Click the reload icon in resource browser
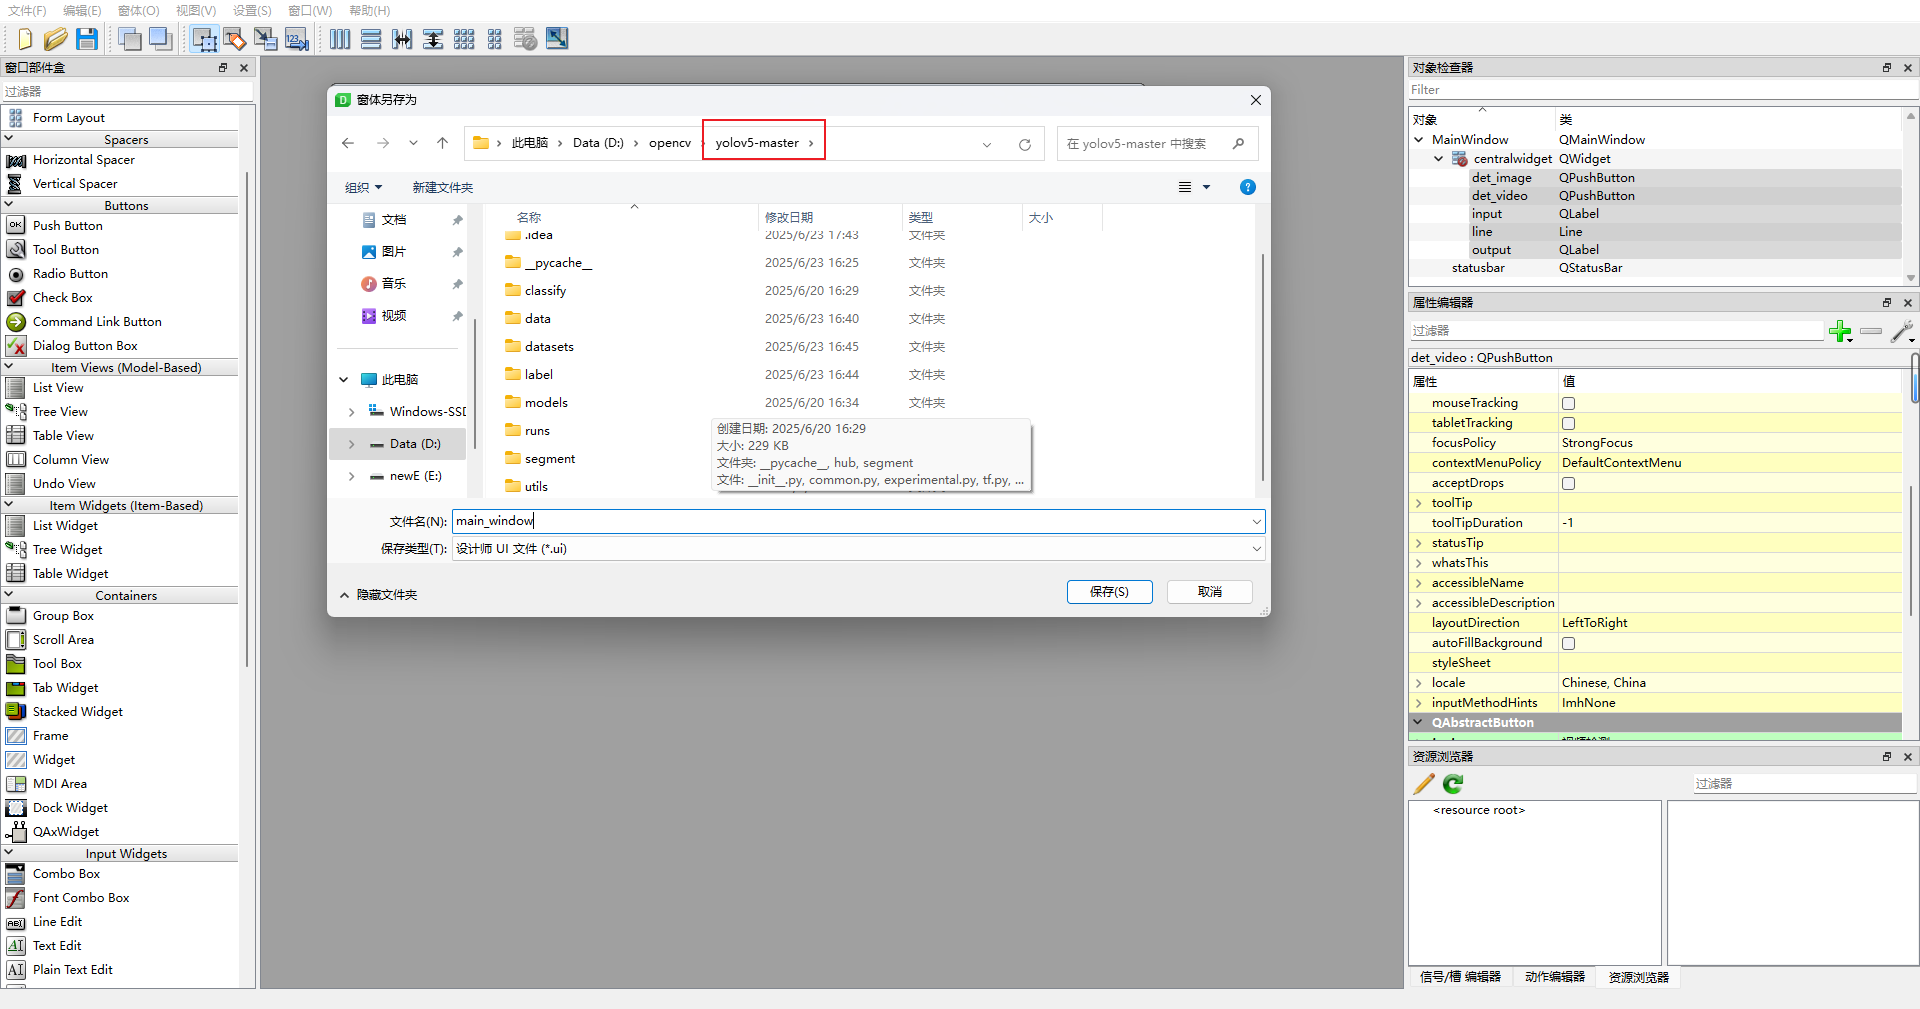The image size is (1920, 1009). pyautogui.click(x=1452, y=784)
